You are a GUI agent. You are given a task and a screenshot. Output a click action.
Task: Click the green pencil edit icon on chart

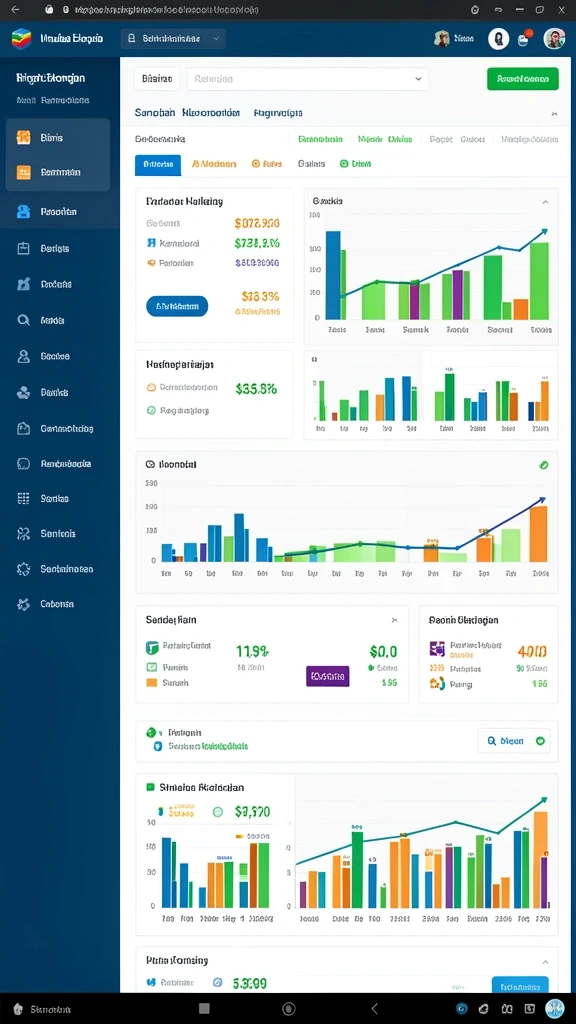[x=544, y=465]
